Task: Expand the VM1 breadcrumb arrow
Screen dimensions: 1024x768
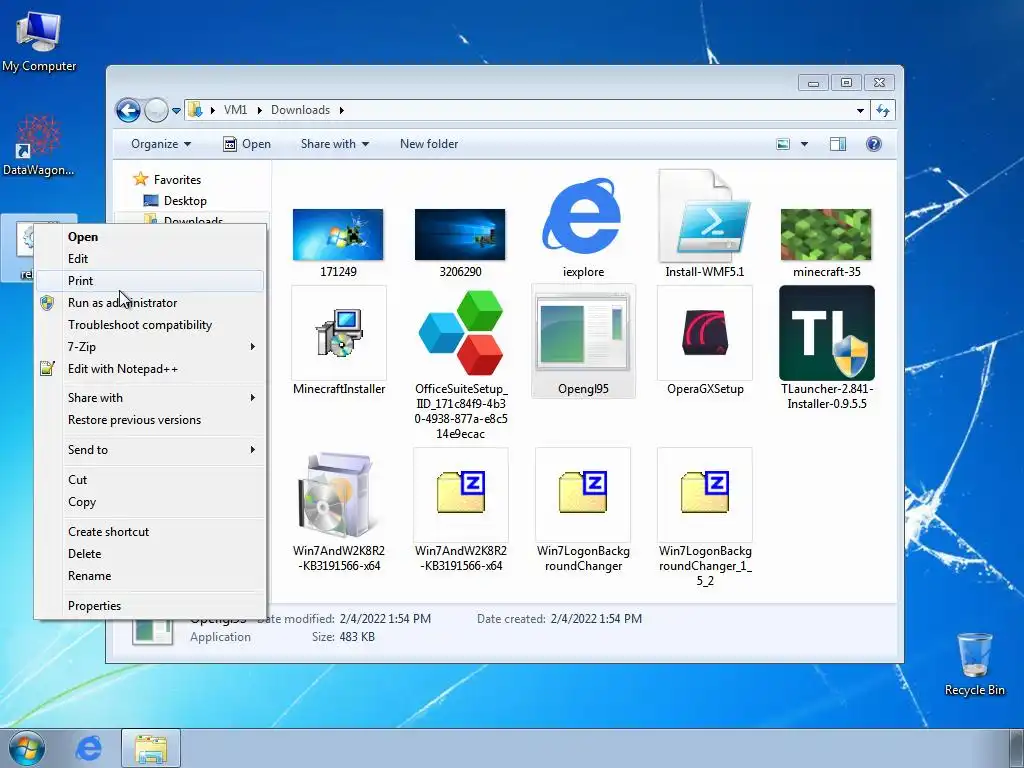Action: click(x=259, y=110)
